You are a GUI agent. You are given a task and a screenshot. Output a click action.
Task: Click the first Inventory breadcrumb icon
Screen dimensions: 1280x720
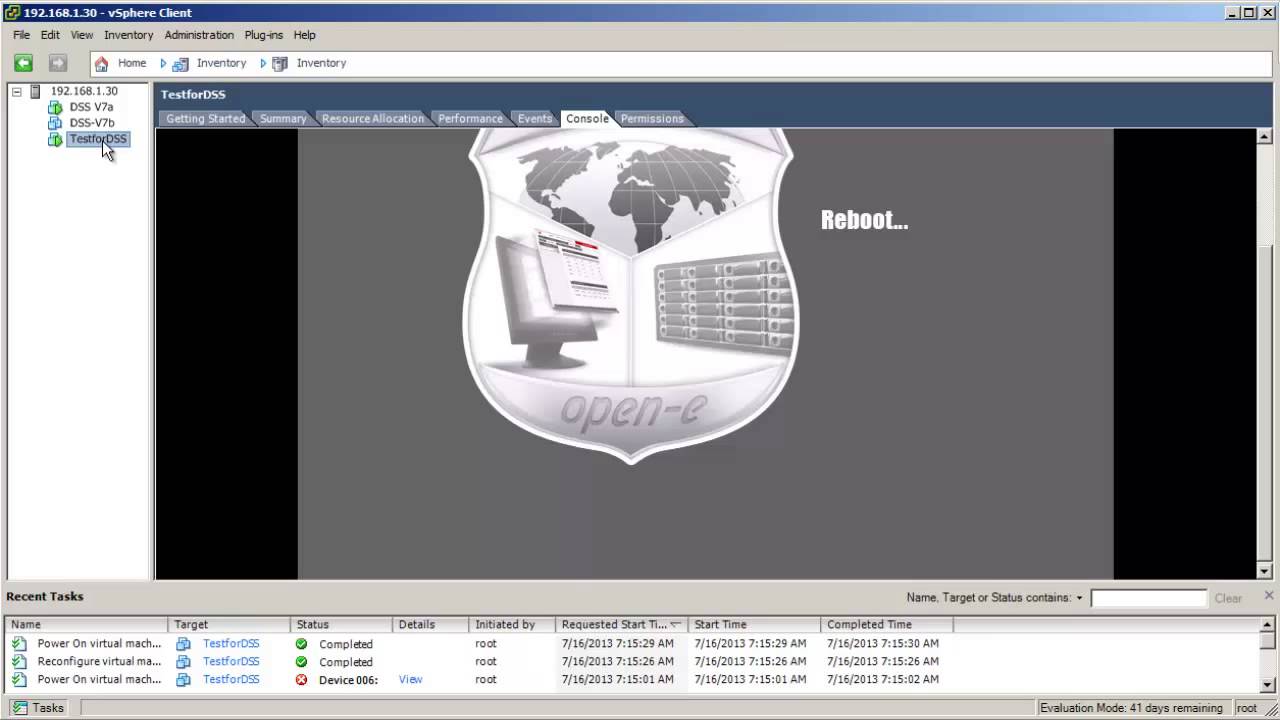click(x=180, y=63)
